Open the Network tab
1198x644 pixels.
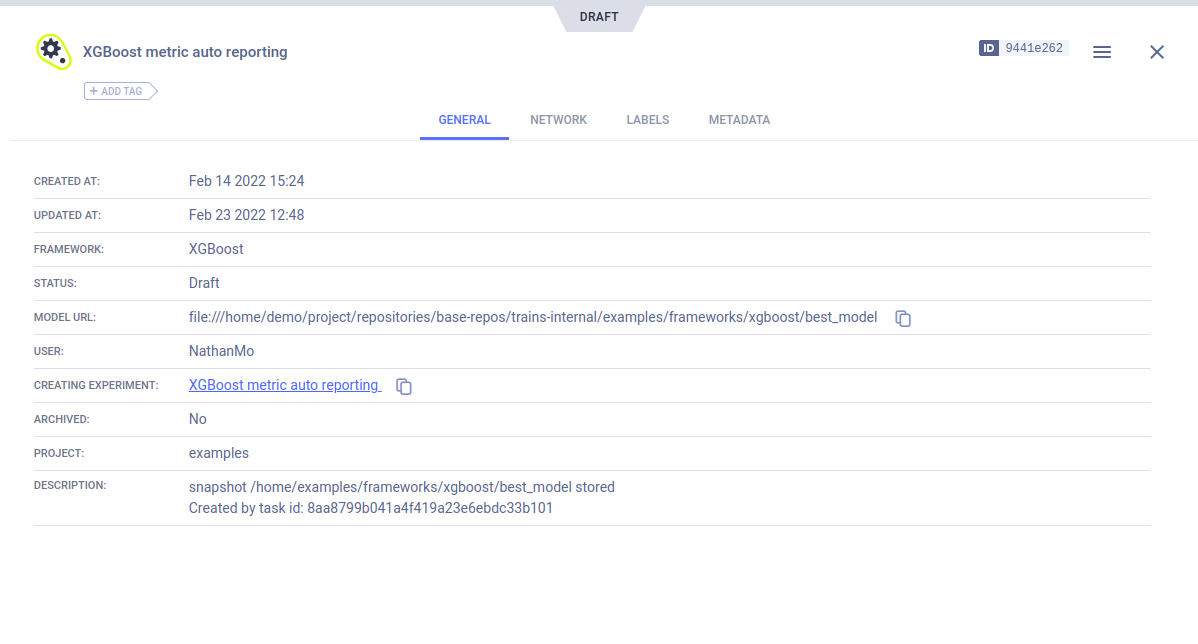pos(558,120)
